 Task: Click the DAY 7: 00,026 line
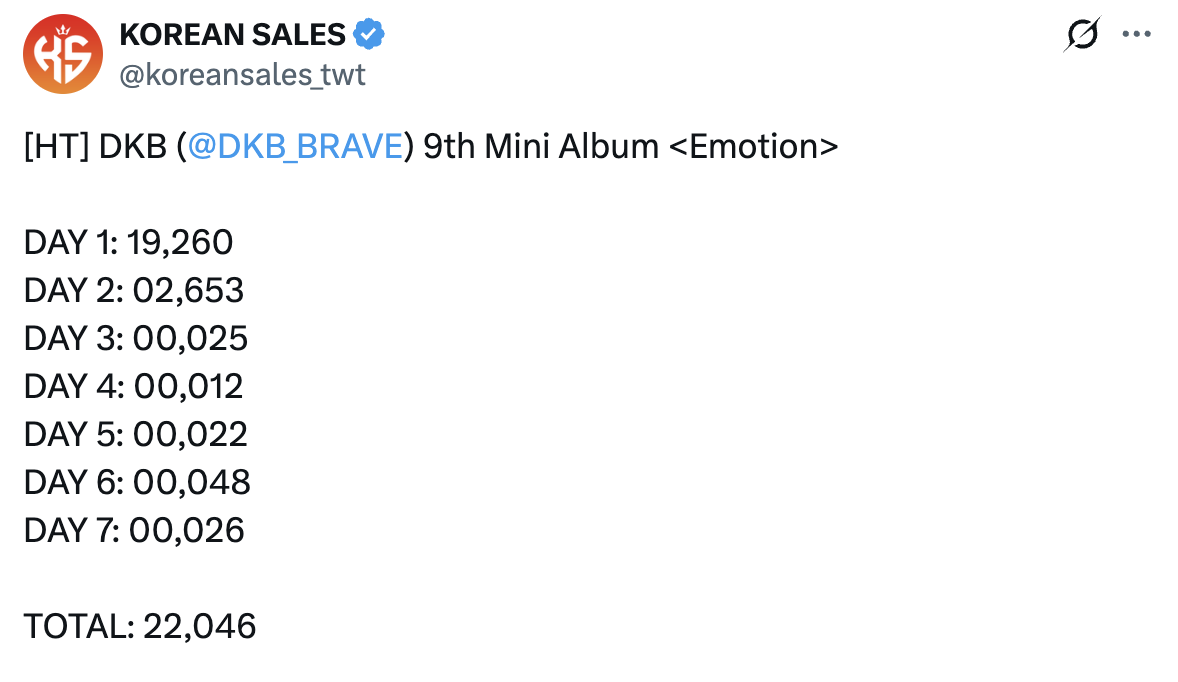coord(134,530)
